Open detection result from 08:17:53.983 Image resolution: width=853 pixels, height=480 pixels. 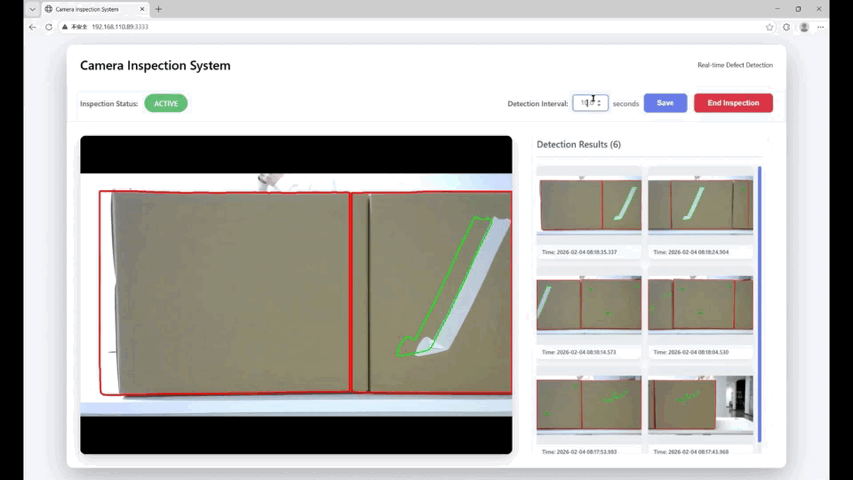point(589,411)
